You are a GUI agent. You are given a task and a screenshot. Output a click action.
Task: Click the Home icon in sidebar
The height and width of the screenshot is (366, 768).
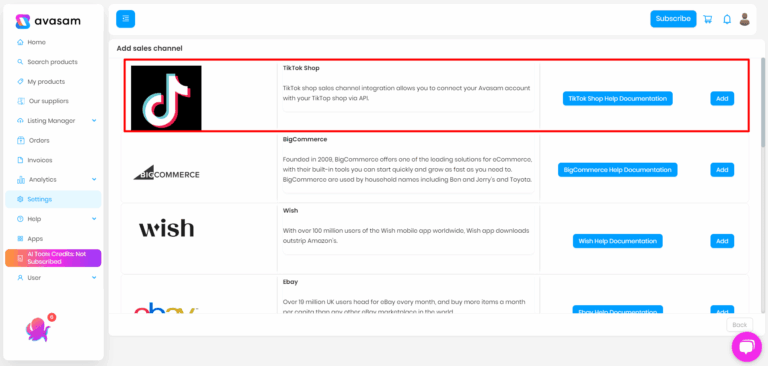tap(20, 42)
